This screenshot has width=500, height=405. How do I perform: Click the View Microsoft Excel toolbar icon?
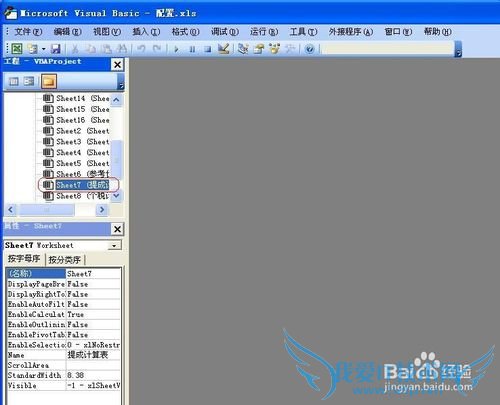pos(17,49)
